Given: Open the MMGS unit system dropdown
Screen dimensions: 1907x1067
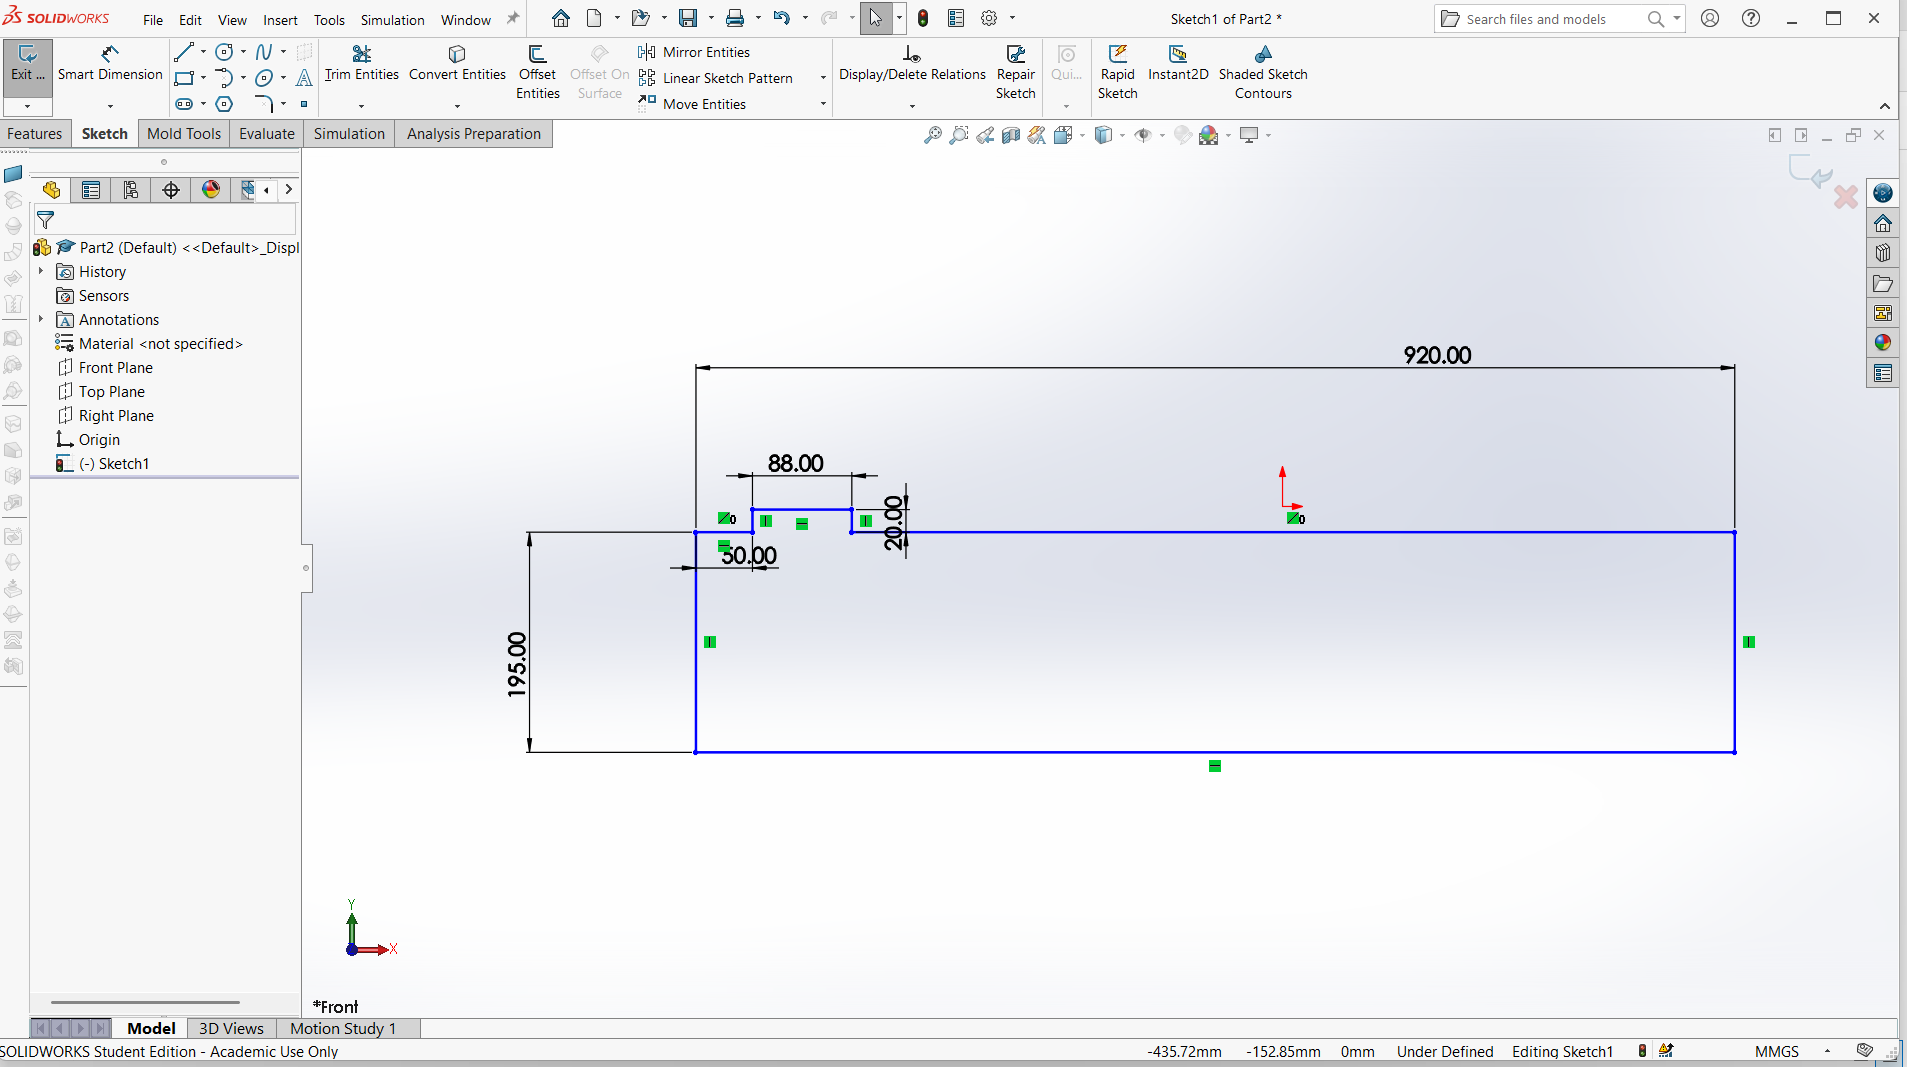Looking at the screenshot, I should click(x=1827, y=1051).
